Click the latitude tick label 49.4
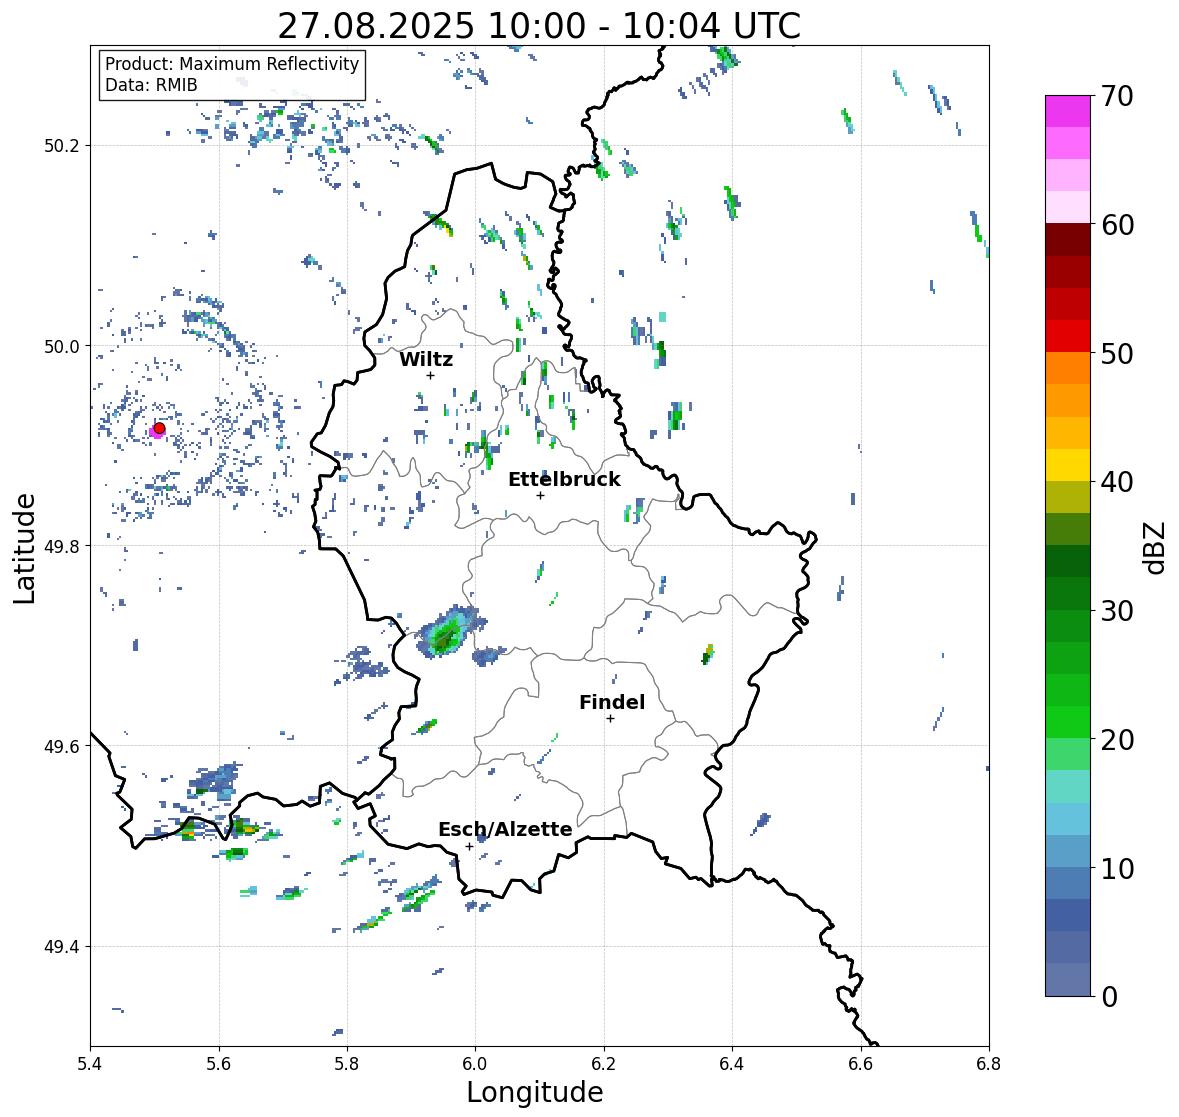This screenshot has width=1179, height=1117. pyautogui.click(x=62, y=947)
